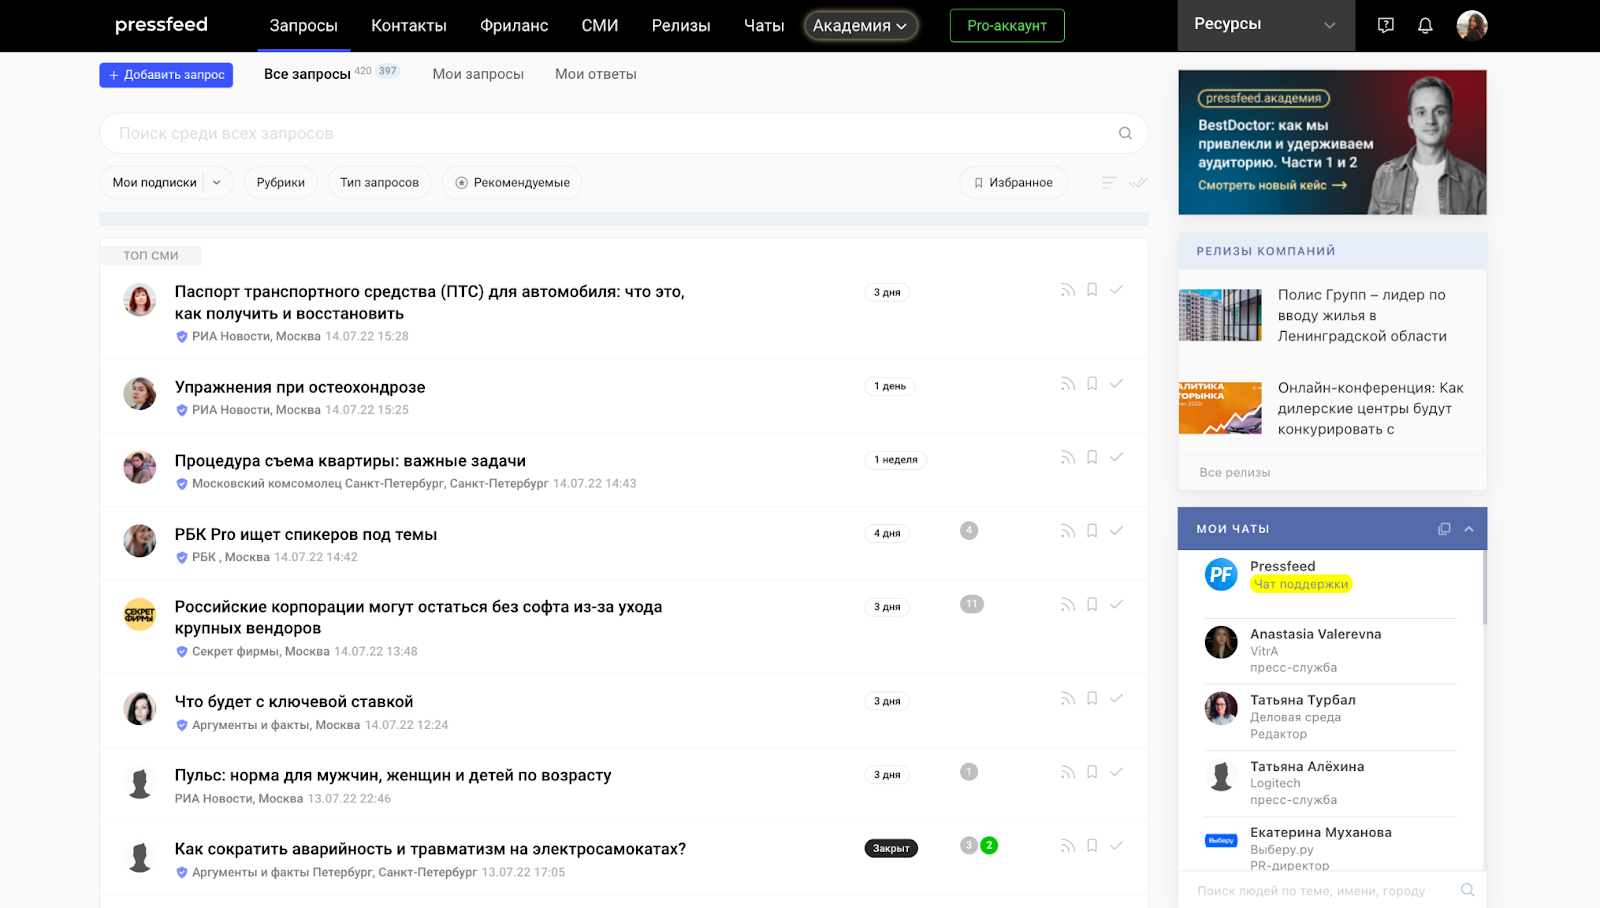Open the Фриланс section
1600x908 pixels.
[x=514, y=26]
